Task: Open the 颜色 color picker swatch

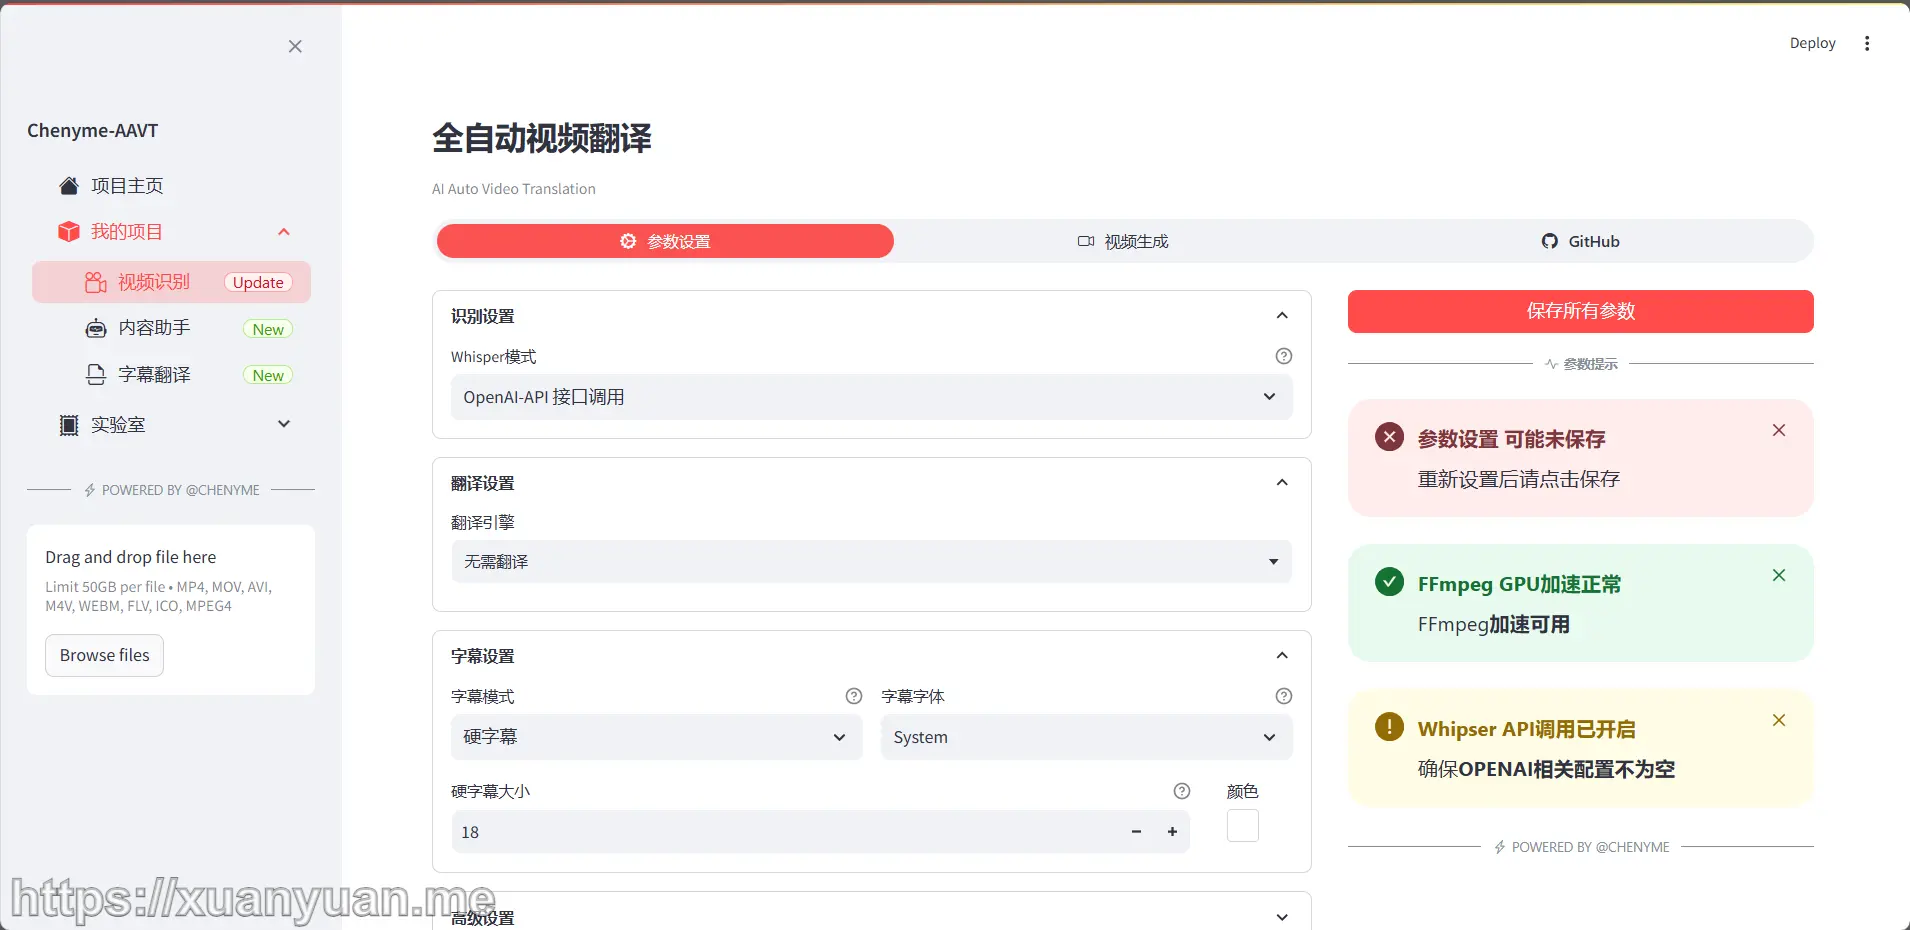Action: pyautogui.click(x=1243, y=826)
